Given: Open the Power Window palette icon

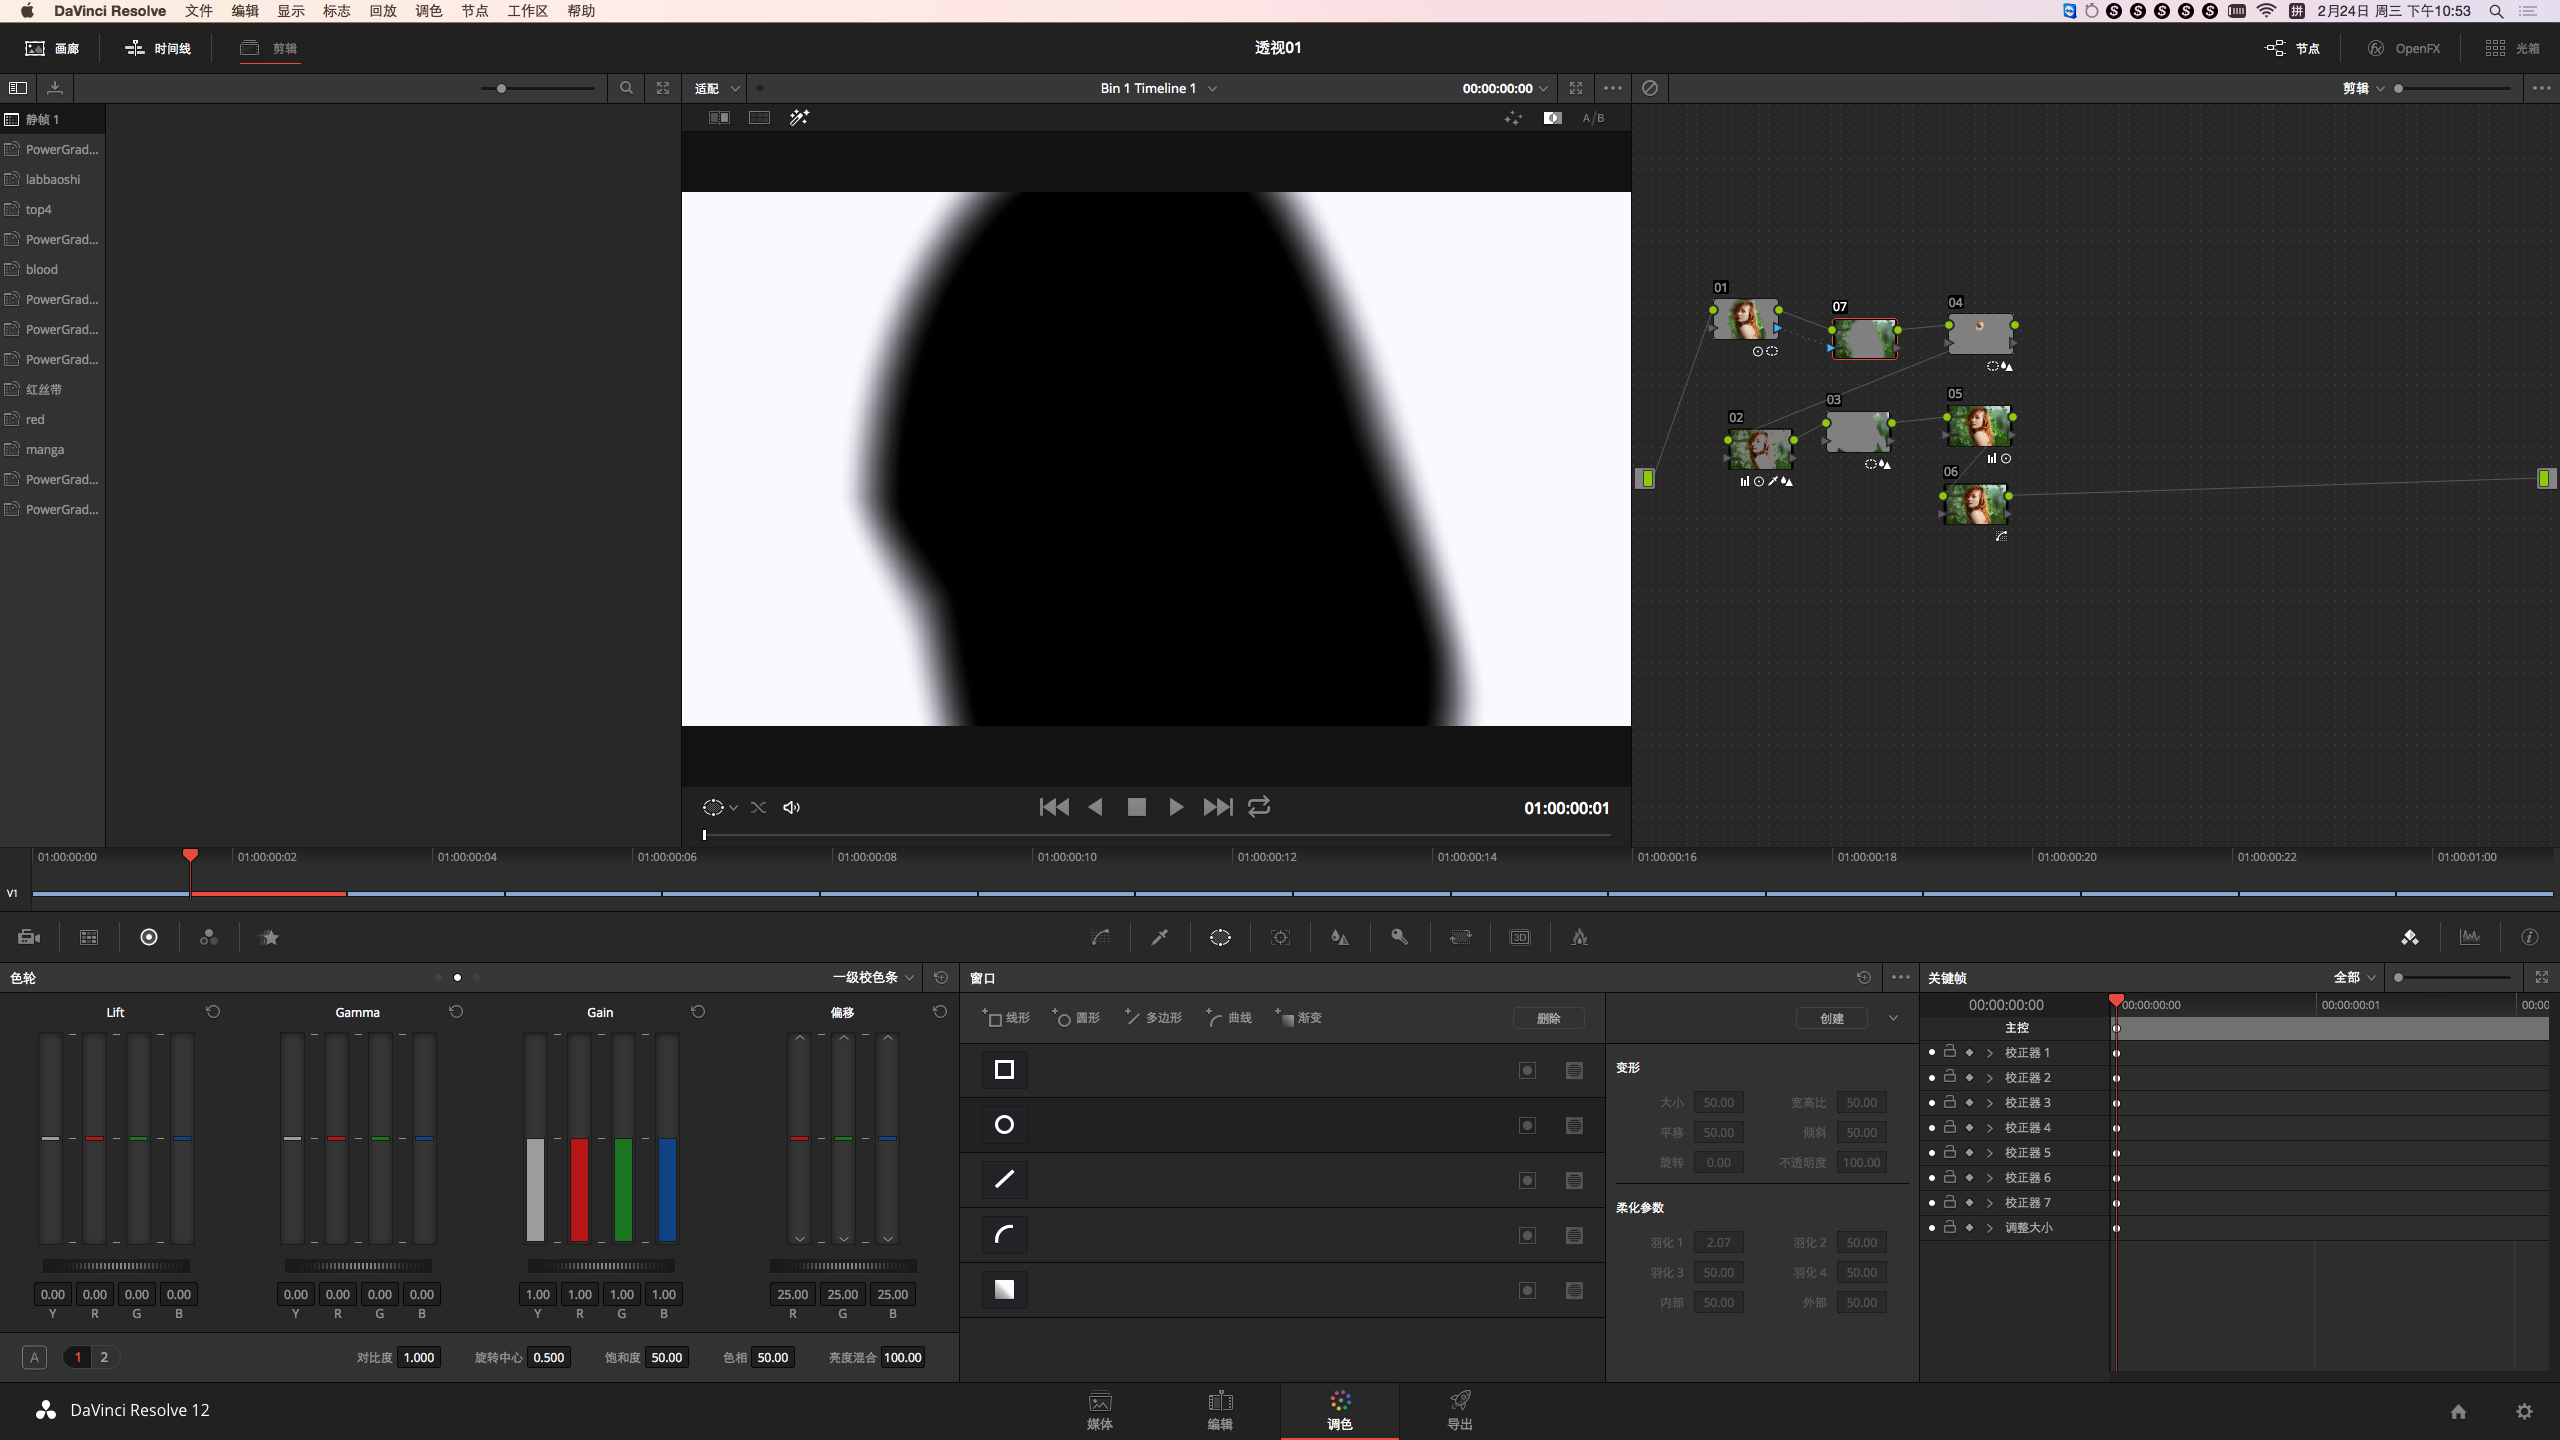Looking at the screenshot, I should pyautogui.click(x=1220, y=937).
